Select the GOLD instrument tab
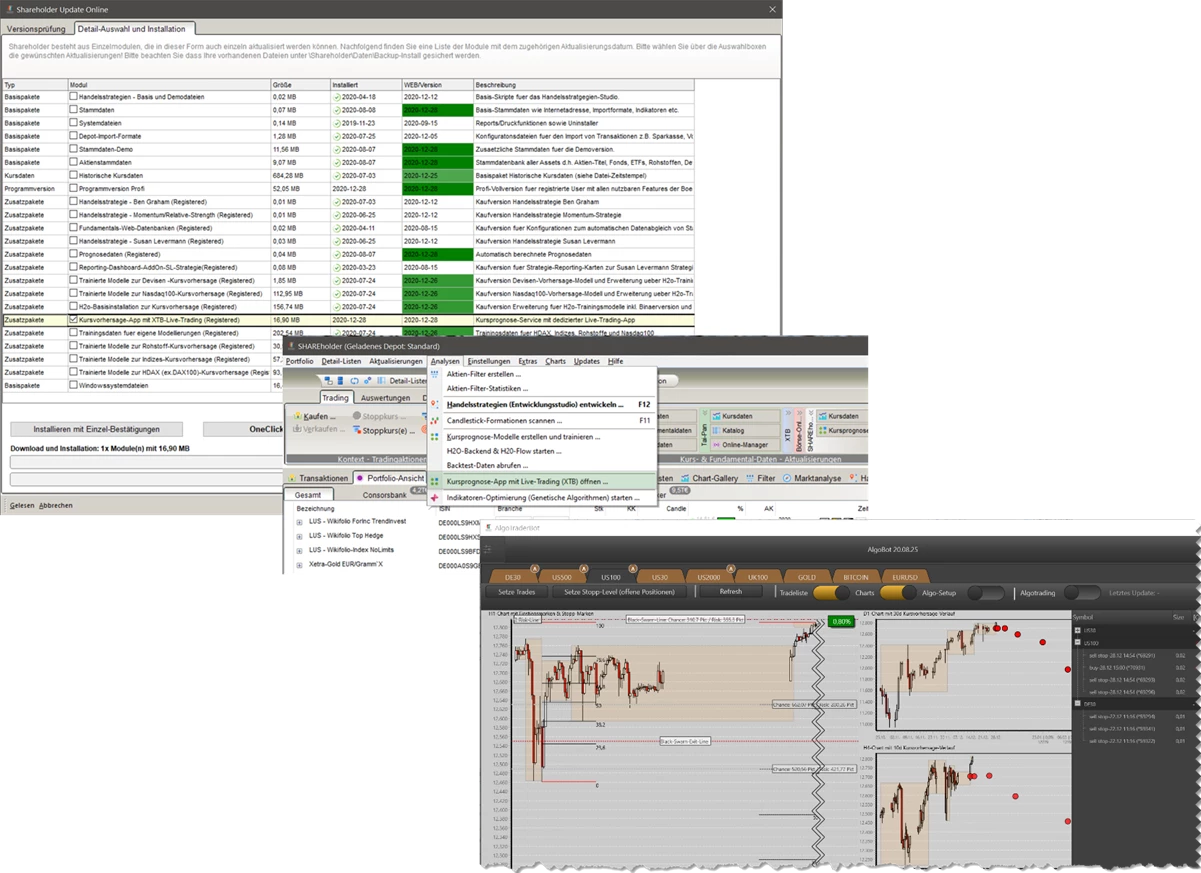 tap(805, 577)
